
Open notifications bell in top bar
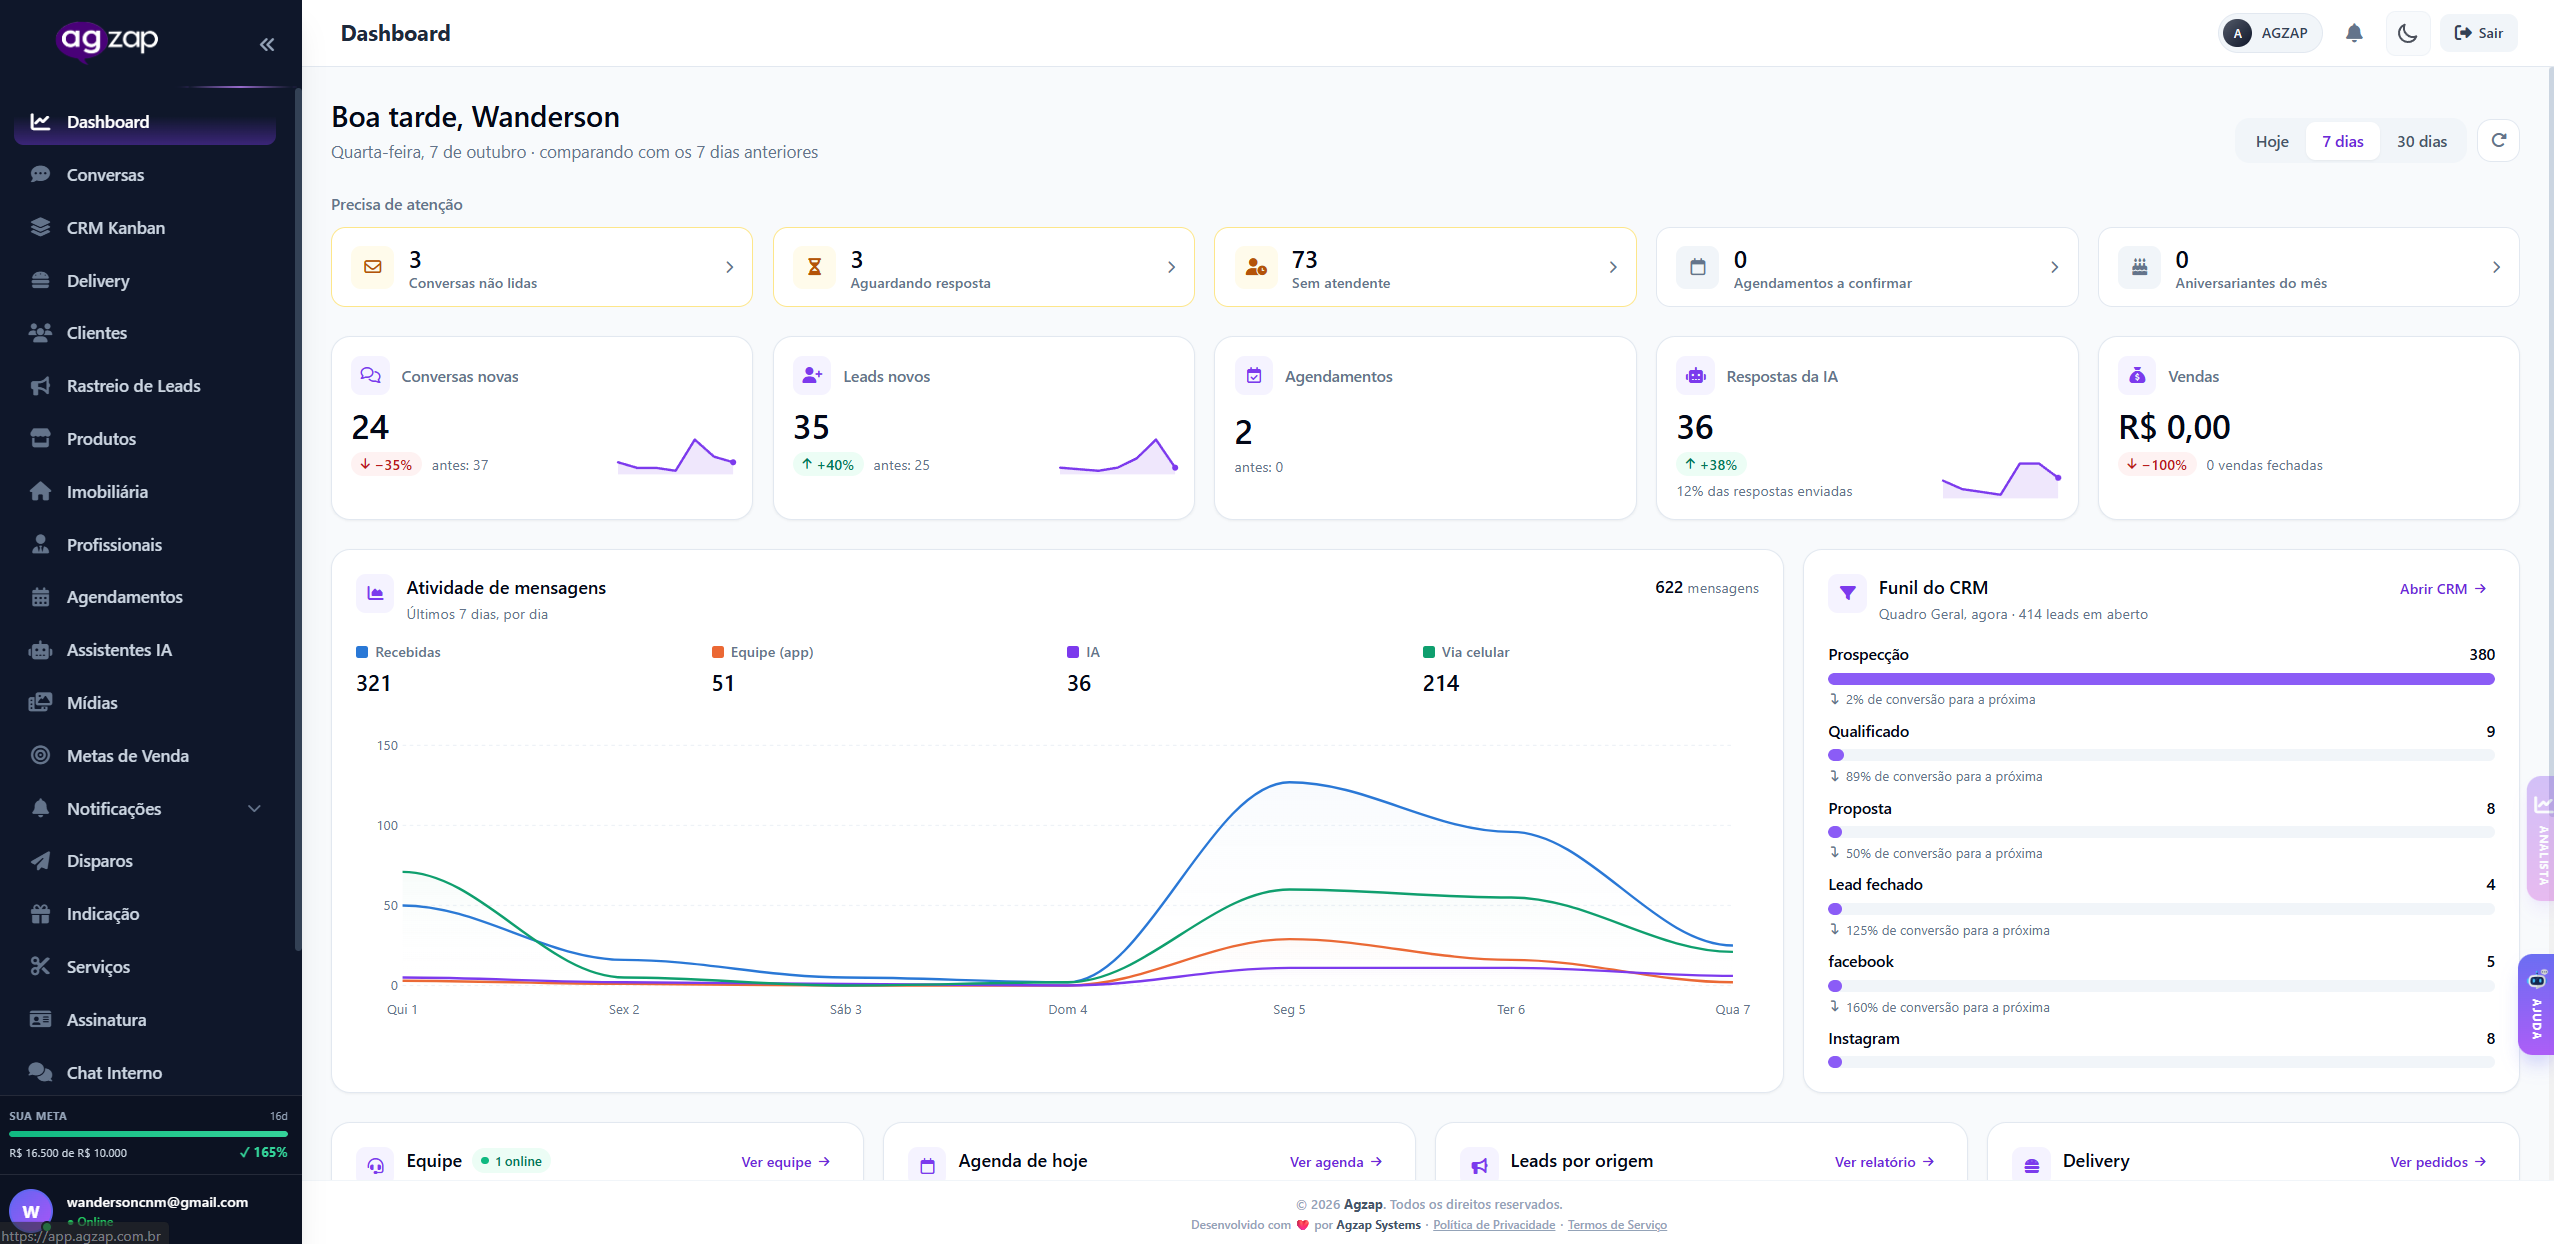[2354, 33]
